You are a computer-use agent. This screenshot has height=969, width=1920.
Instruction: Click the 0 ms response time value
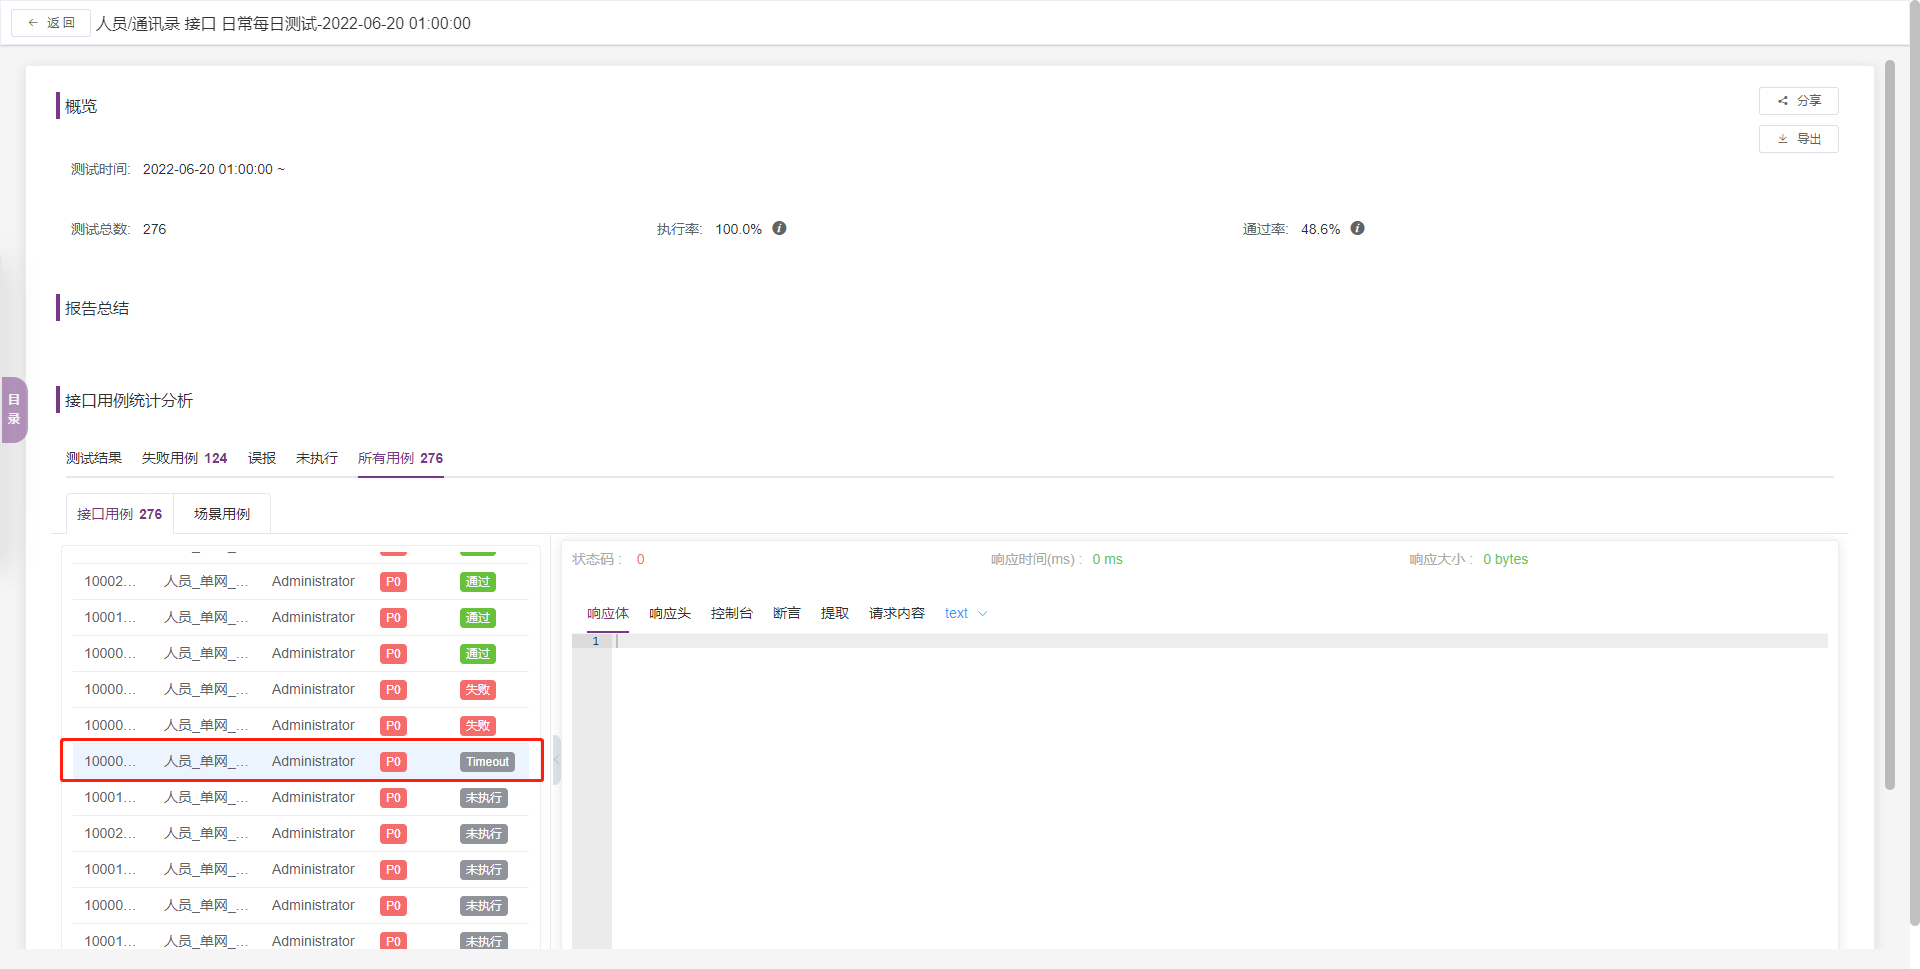[1107, 560]
